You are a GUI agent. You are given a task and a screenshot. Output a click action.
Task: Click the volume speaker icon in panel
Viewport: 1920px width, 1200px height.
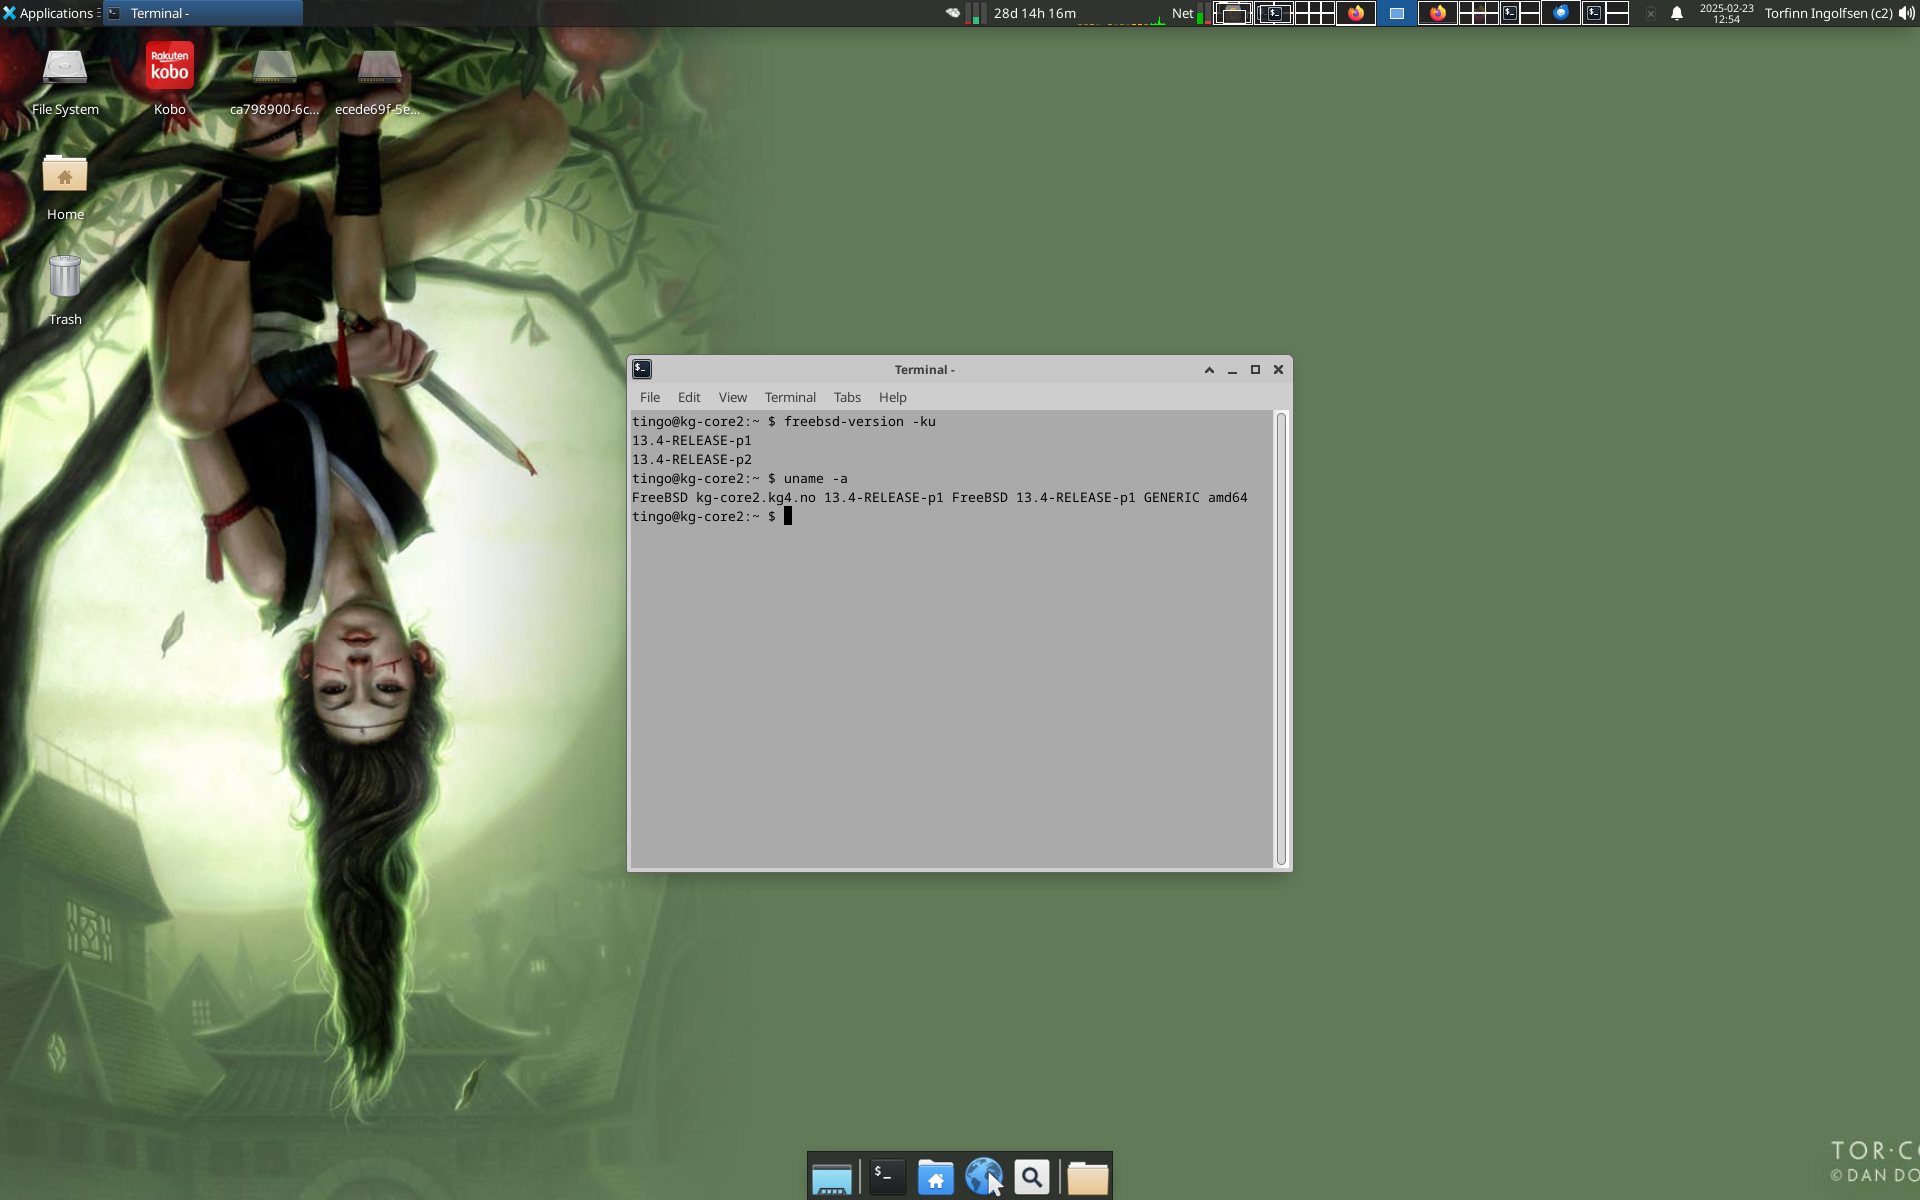point(1907,13)
